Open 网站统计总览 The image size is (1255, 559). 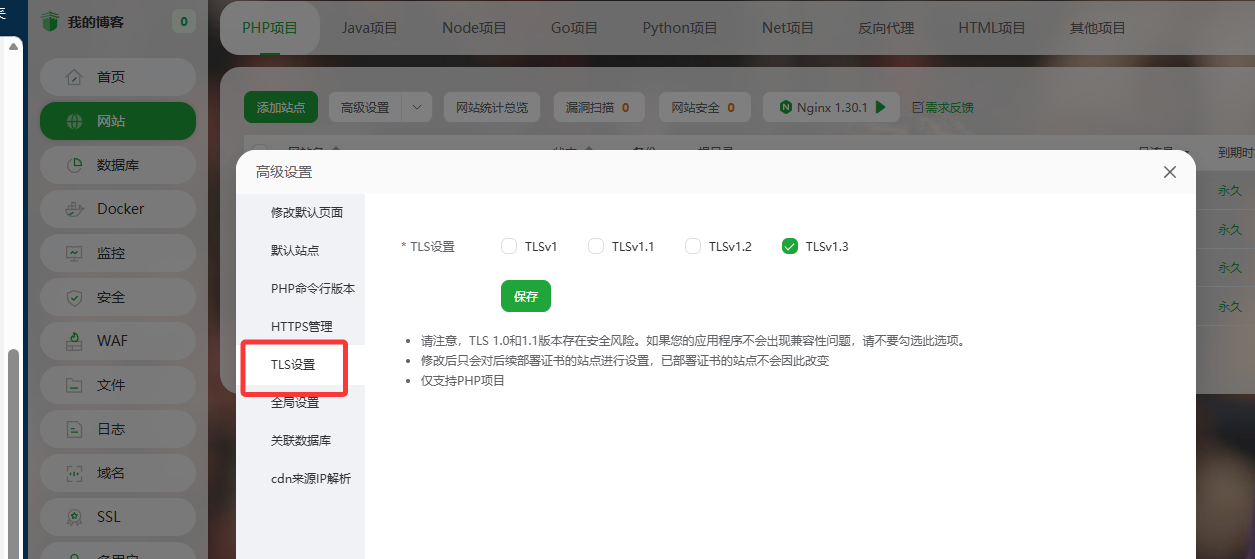[x=492, y=107]
